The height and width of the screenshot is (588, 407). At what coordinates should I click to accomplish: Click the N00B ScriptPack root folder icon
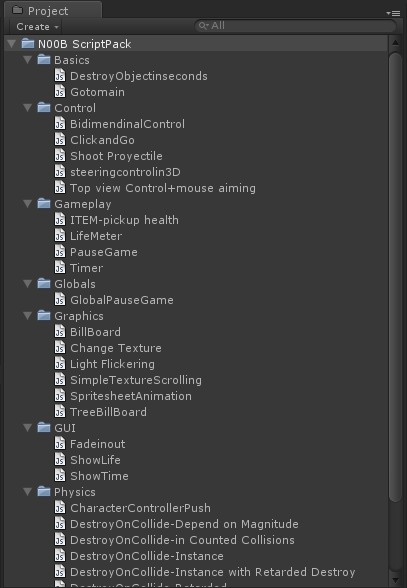28,44
